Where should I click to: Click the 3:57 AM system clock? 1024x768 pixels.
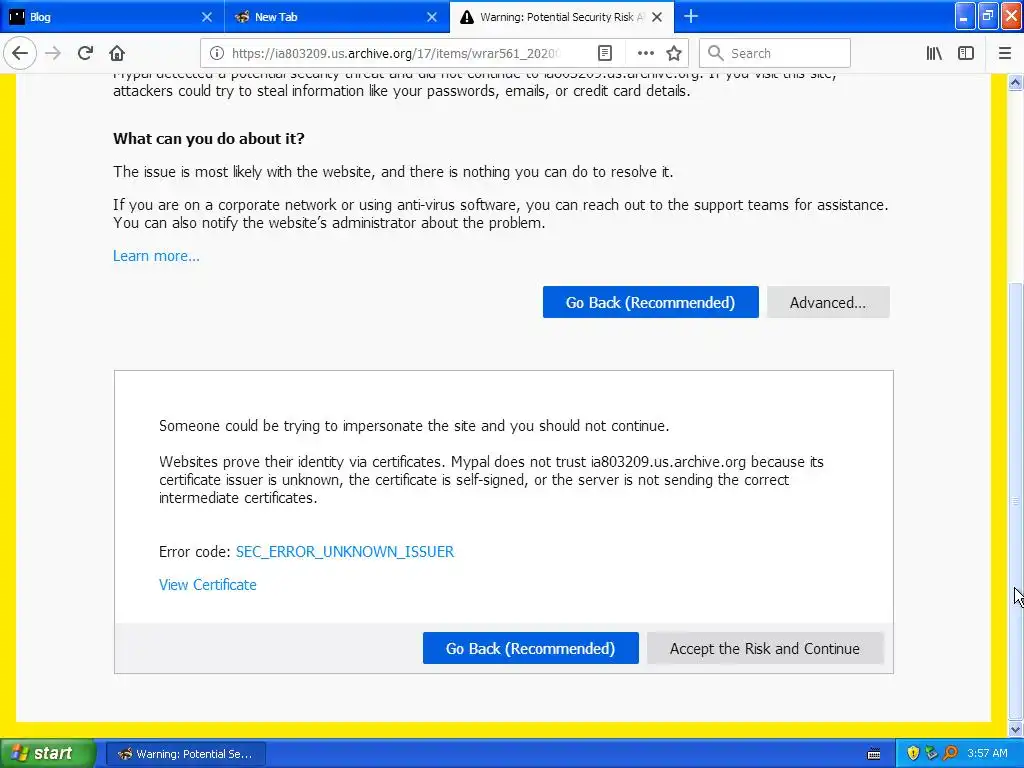(987, 754)
